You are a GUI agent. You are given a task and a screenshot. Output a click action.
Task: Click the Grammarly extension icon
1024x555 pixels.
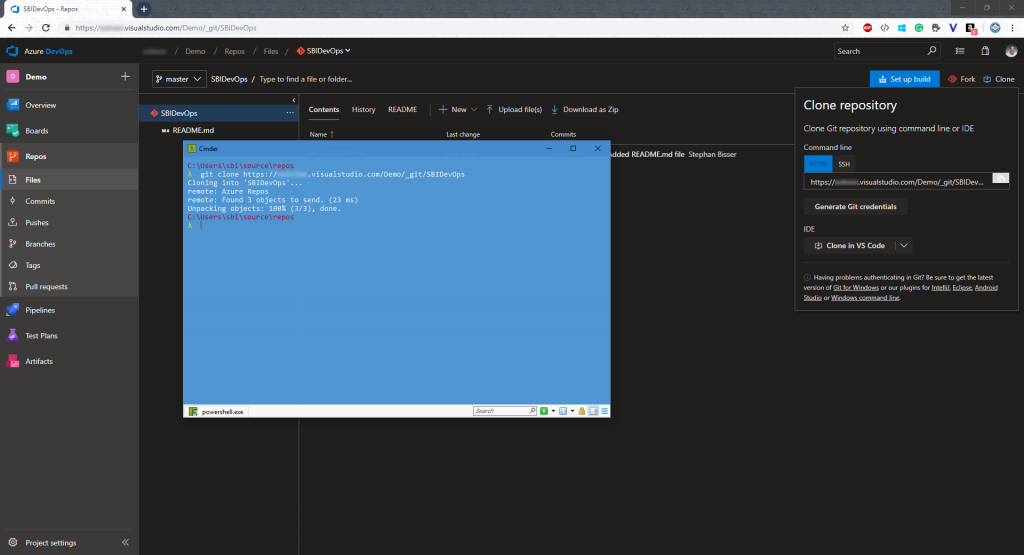click(x=919, y=27)
